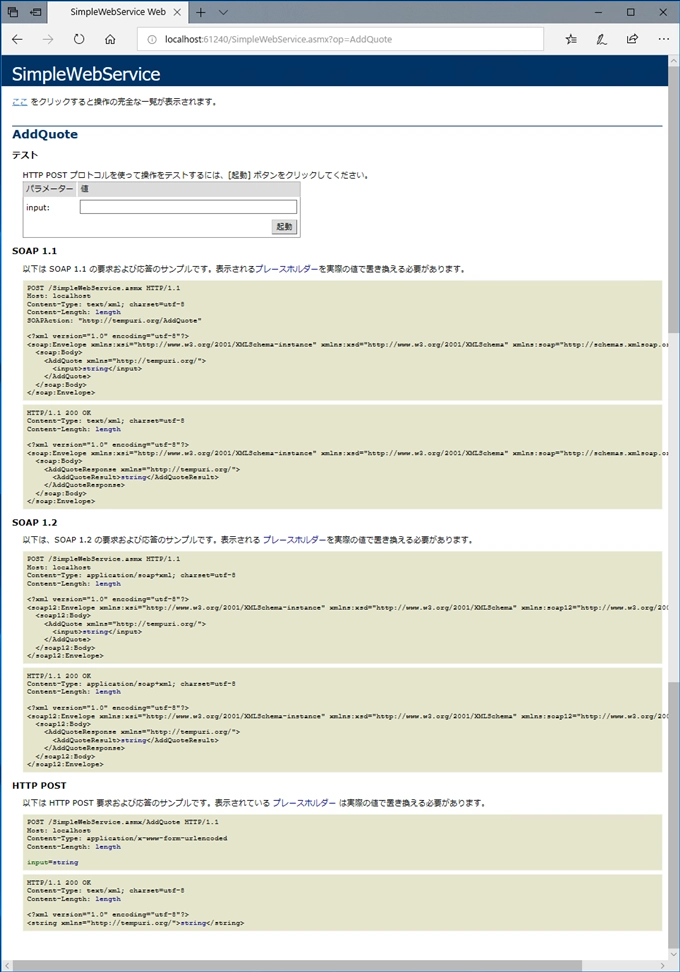Click the vertical scrollbar up arrow
Viewport: 680px width, 972px height.
click(x=674, y=61)
